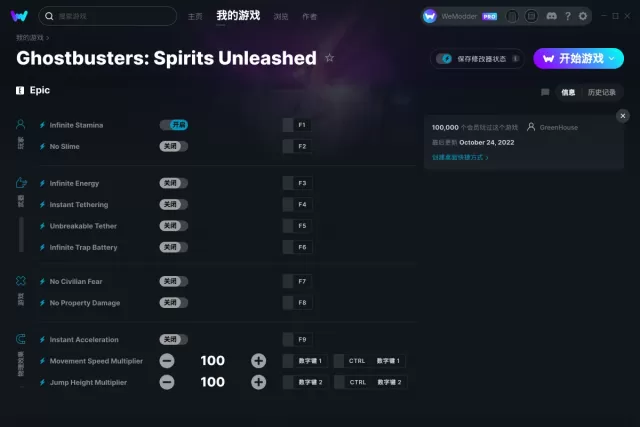Open the settings gear icon
The width and height of the screenshot is (640, 427).
click(584, 17)
